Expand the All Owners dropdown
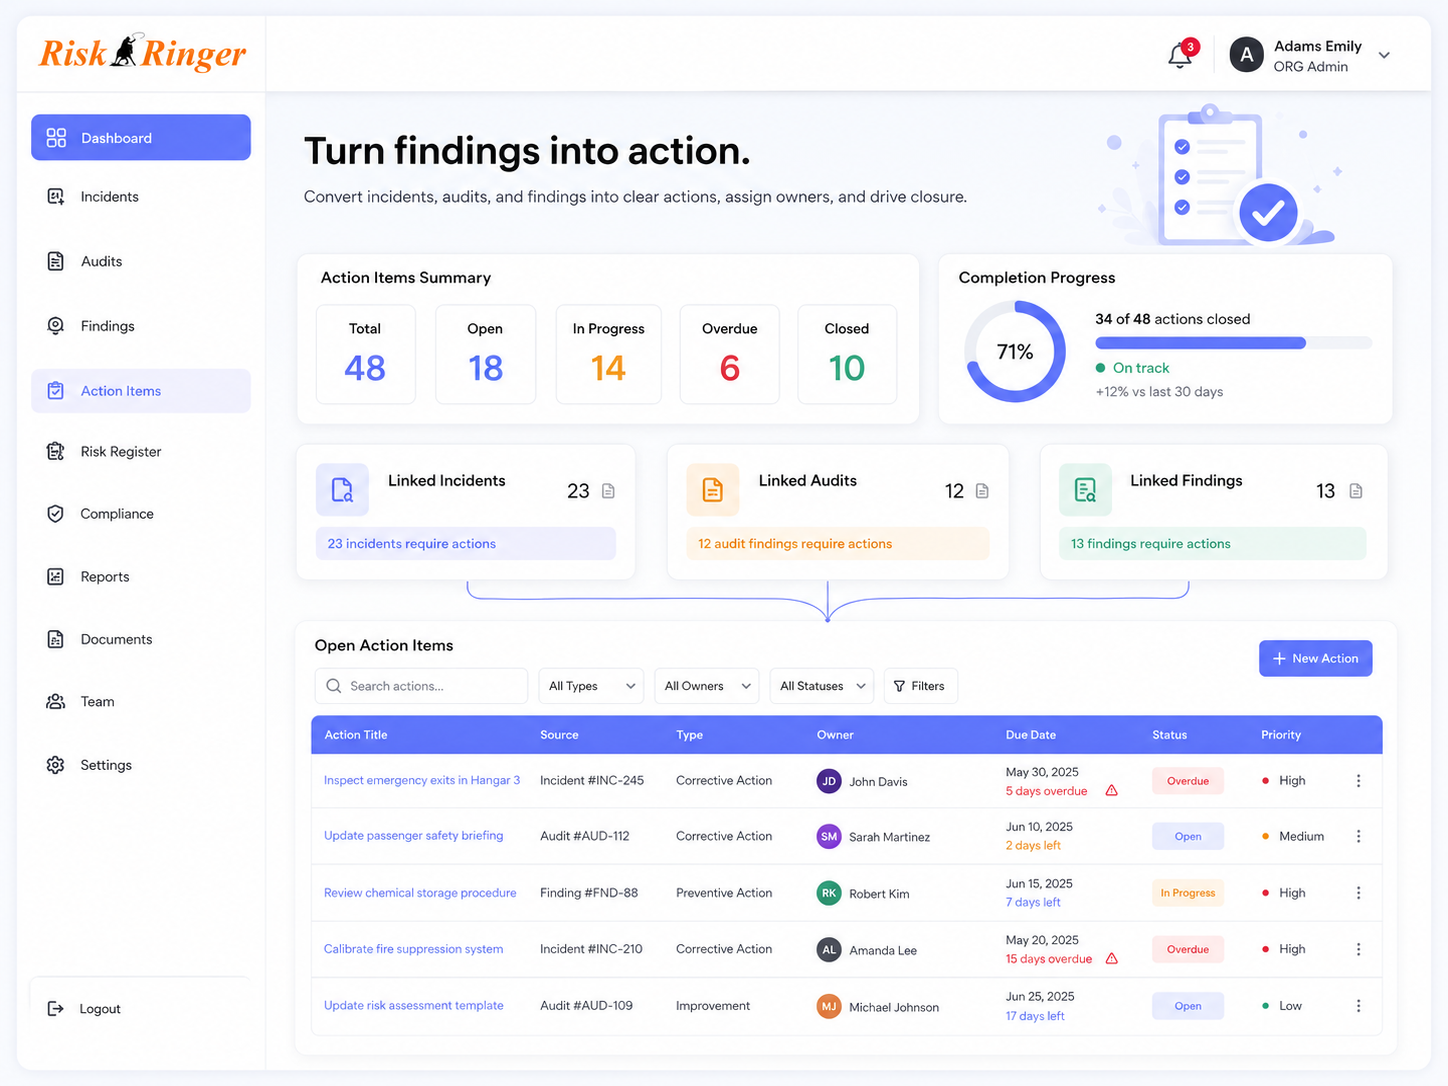Viewport: 1448px width, 1086px height. tap(707, 686)
